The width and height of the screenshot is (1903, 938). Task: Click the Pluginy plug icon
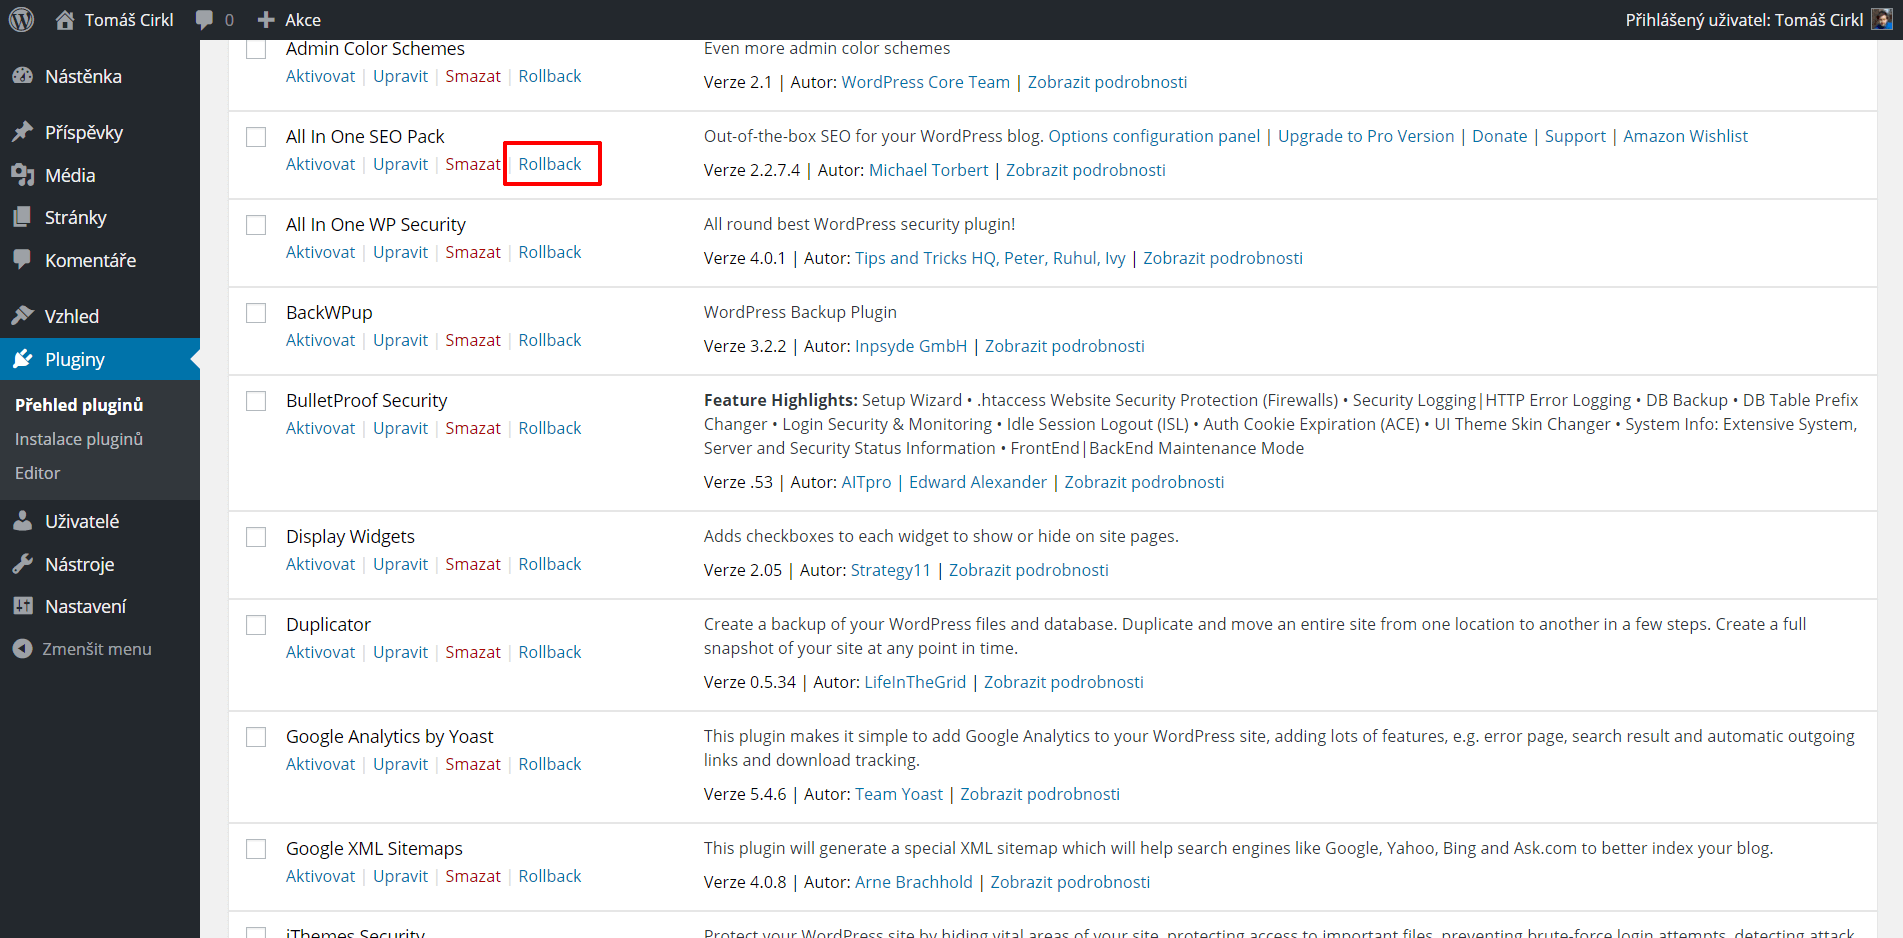pos(22,359)
